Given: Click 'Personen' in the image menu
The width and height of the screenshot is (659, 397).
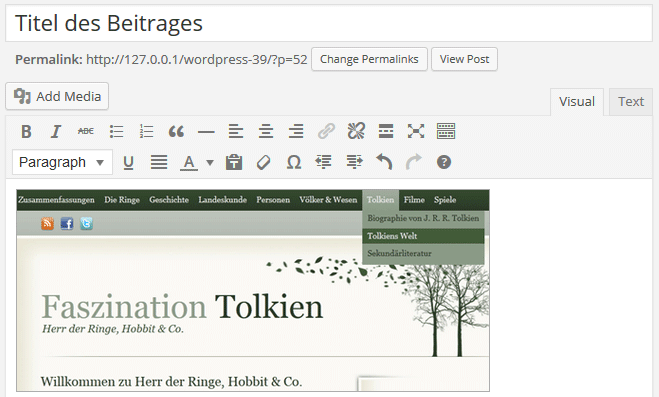Looking at the screenshot, I should tap(273, 200).
